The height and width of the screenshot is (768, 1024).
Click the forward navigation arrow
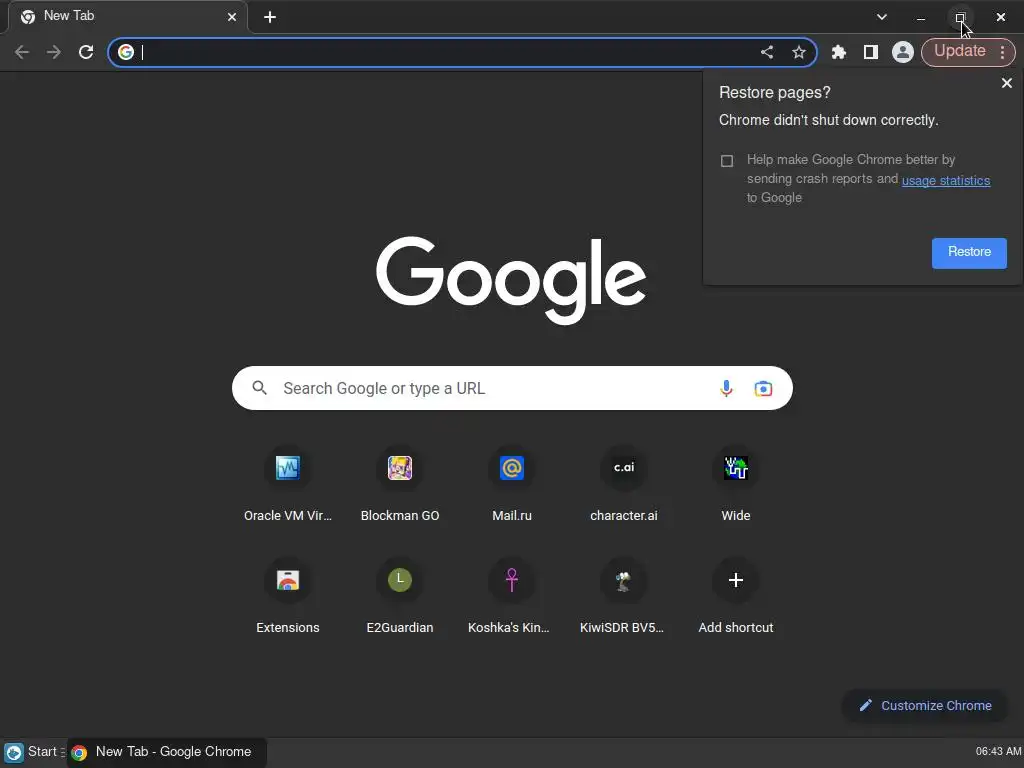[x=54, y=52]
